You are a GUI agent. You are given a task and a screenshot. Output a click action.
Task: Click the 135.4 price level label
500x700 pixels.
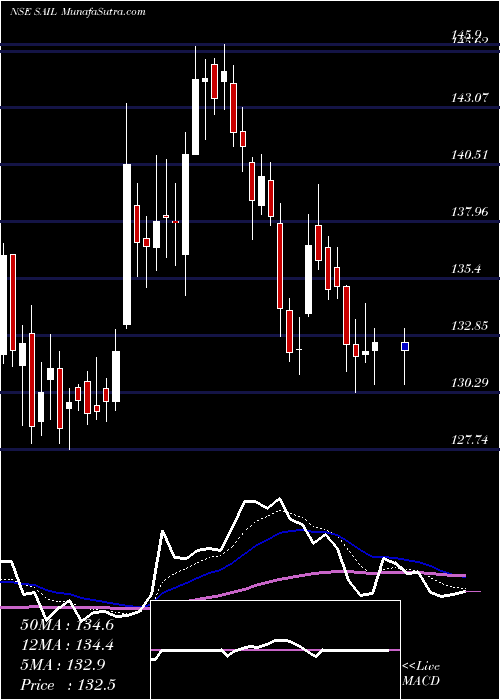tap(466, 269)
